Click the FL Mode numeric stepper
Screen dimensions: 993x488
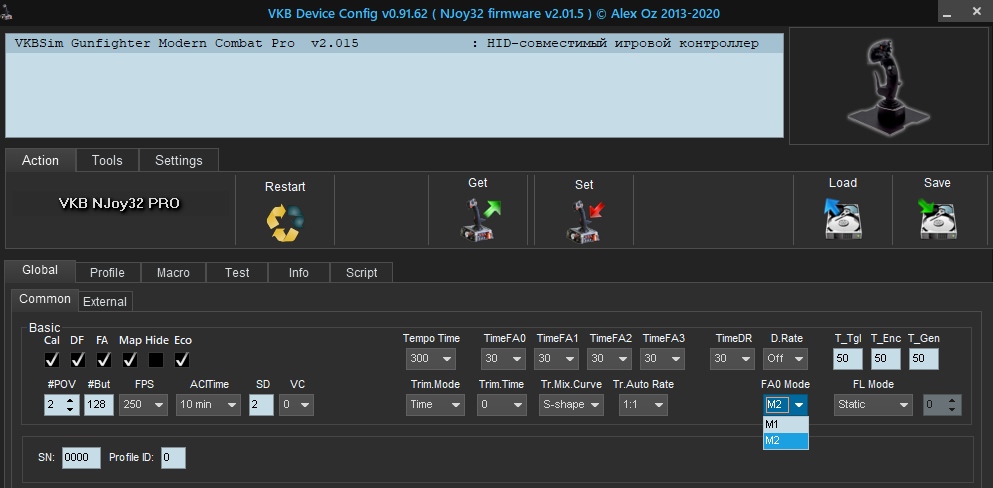(x=942, y=404)
